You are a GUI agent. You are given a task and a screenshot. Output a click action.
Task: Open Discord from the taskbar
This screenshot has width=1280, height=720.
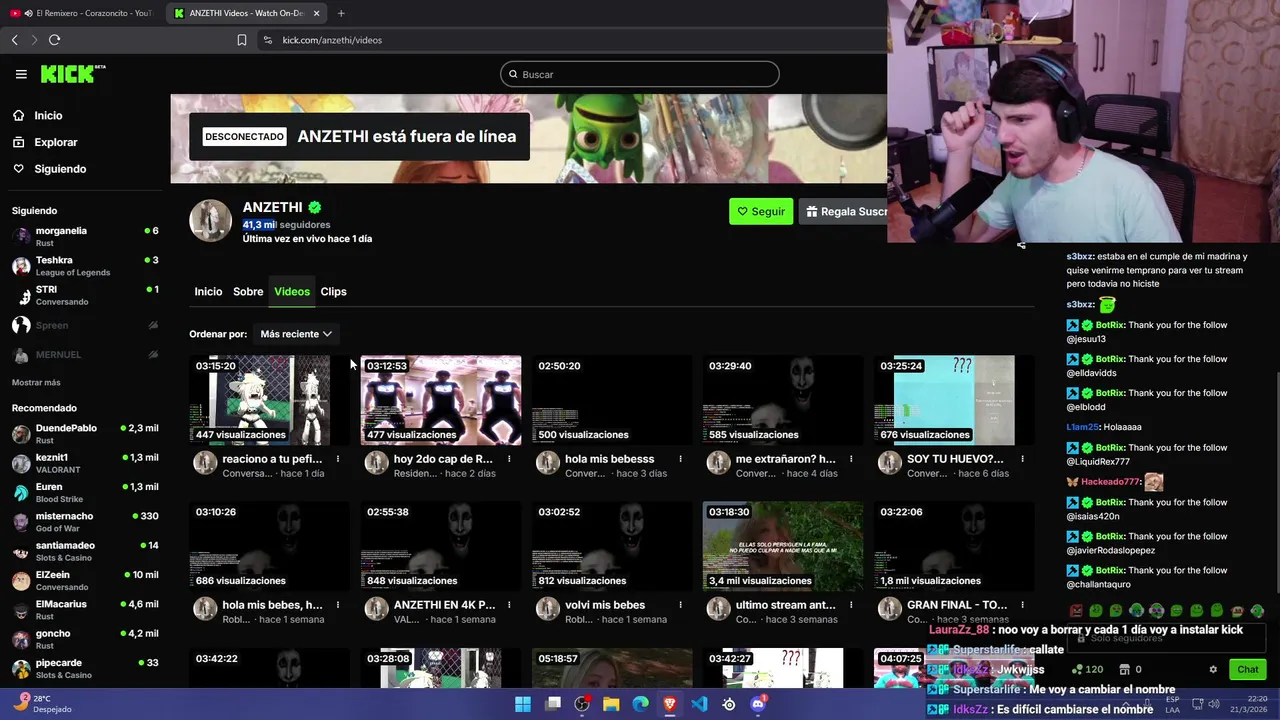coord(758,704)
